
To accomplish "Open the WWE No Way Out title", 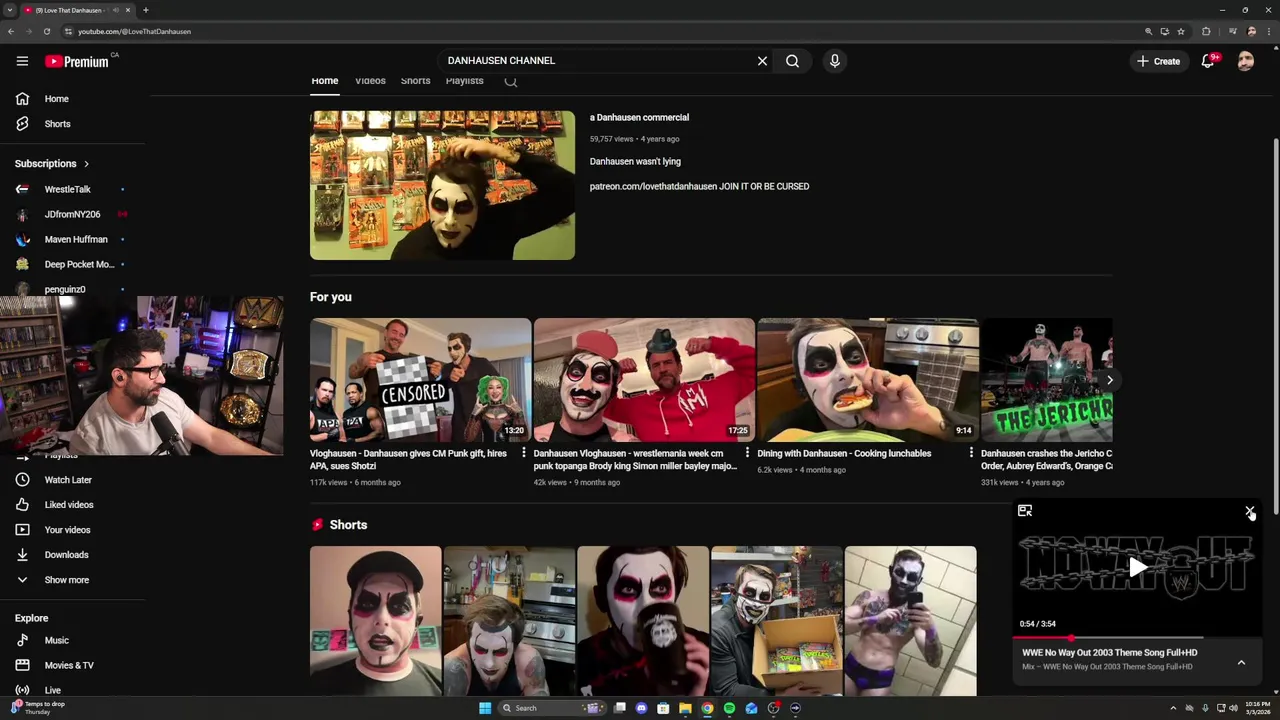I will [x=1109, y=653].
